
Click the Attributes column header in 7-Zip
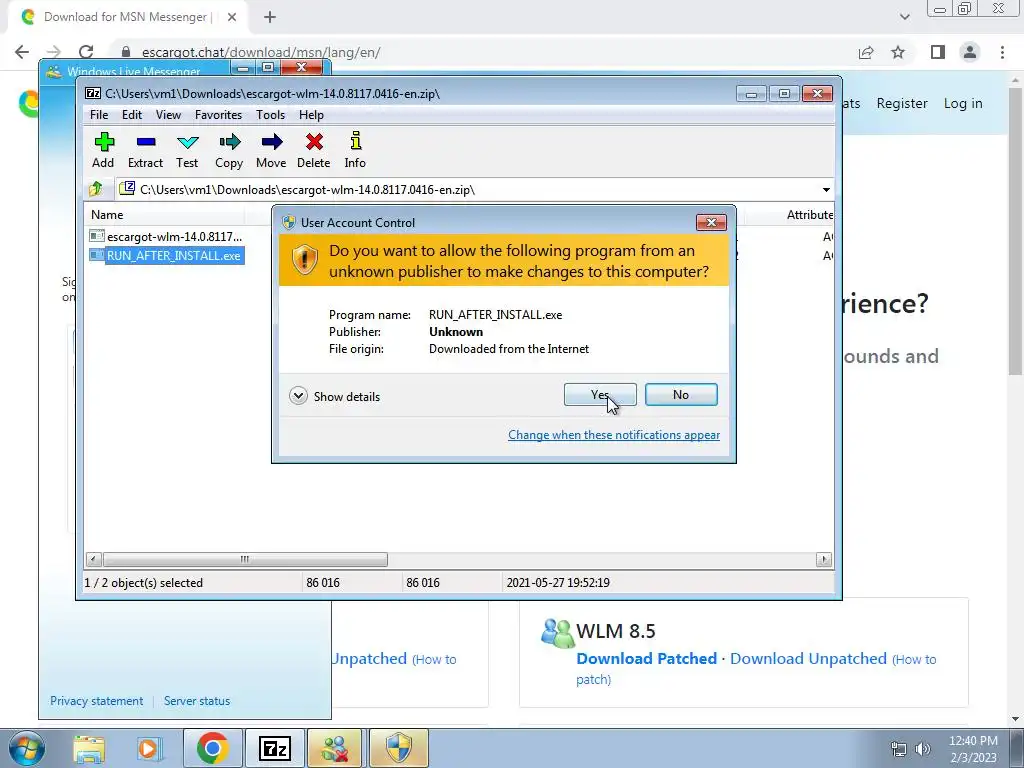coord(809,215)
